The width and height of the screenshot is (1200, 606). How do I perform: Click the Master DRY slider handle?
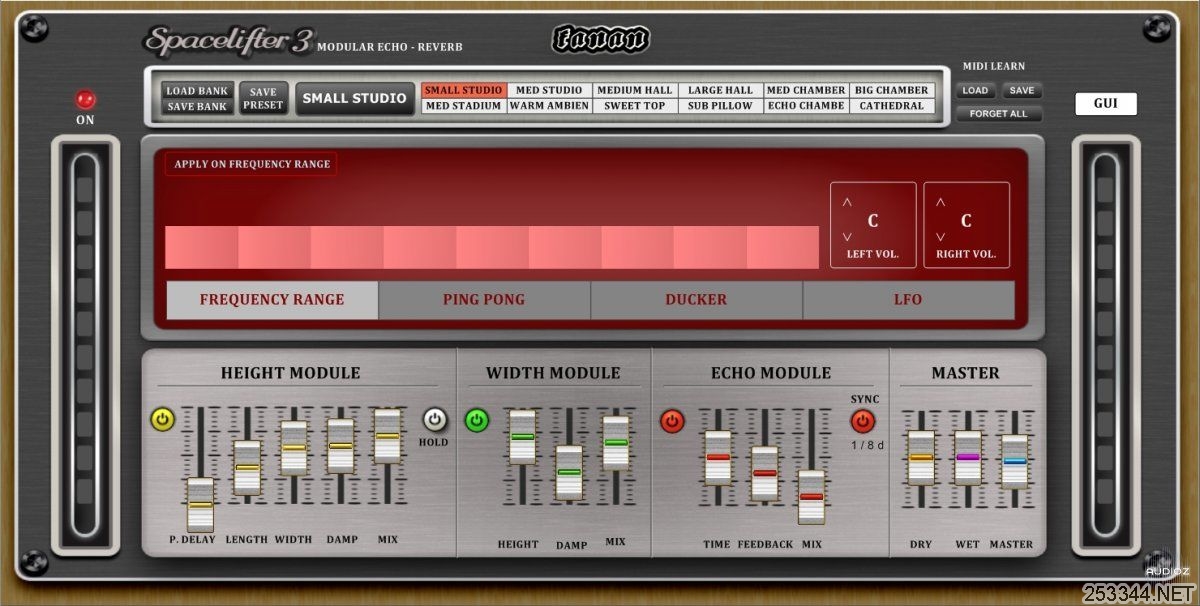click(x=921, y=457)
